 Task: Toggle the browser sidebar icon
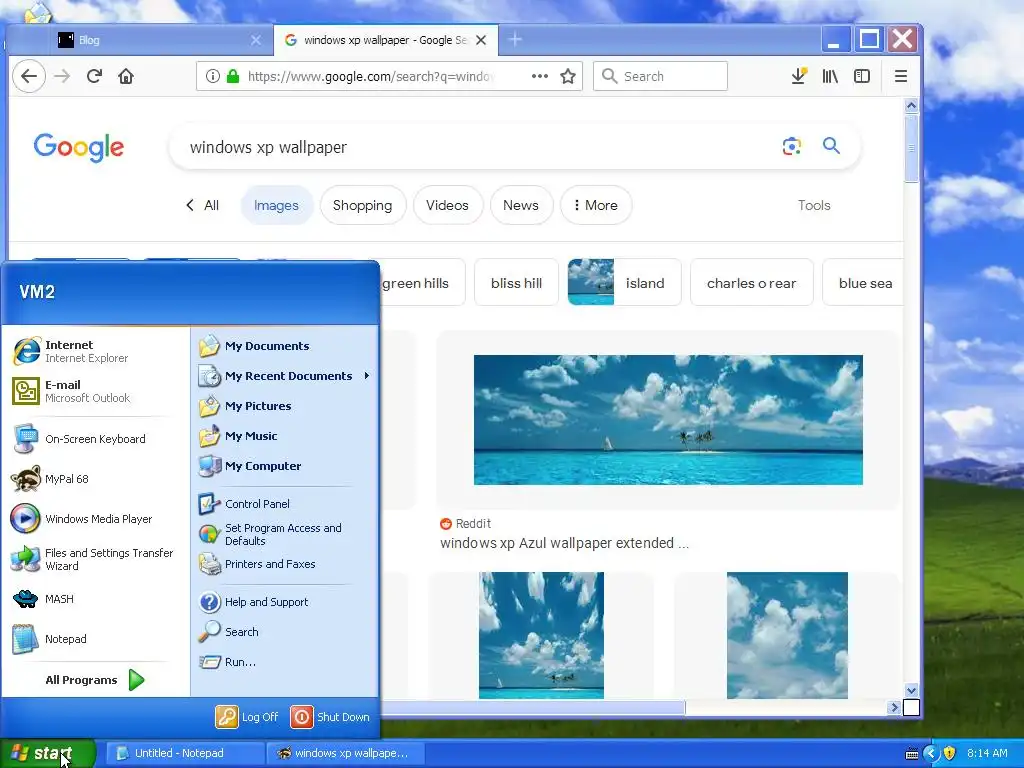[862, 76]
